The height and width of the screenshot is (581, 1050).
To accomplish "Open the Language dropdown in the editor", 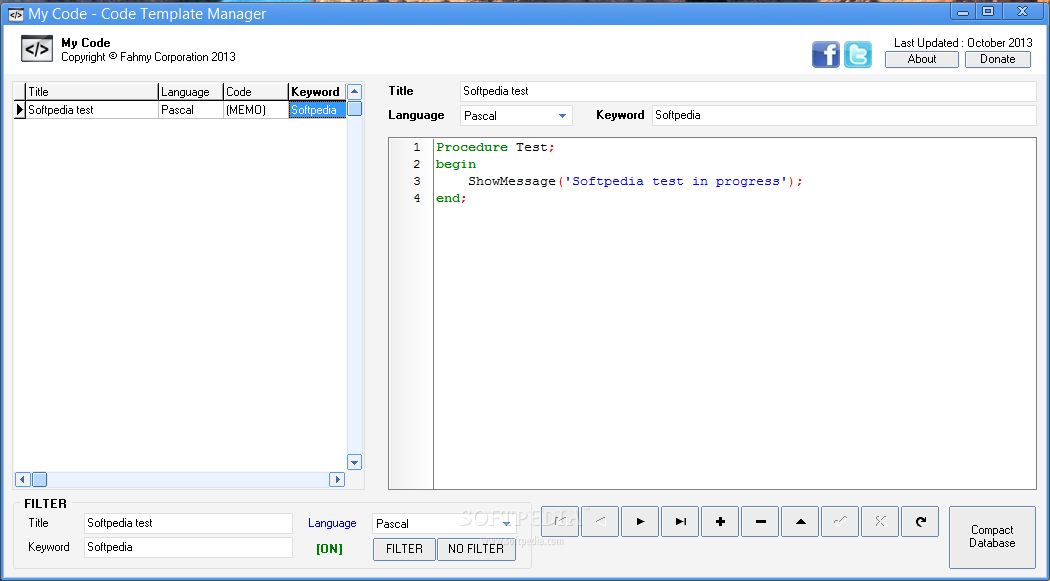I will click(x=562, y=116).
